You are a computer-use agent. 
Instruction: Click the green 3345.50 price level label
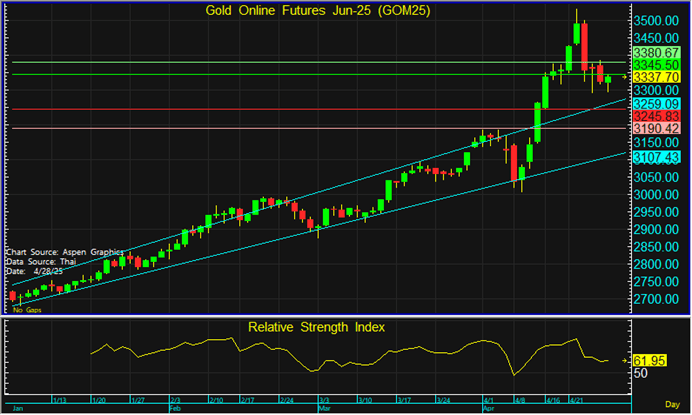coord(657,64)
